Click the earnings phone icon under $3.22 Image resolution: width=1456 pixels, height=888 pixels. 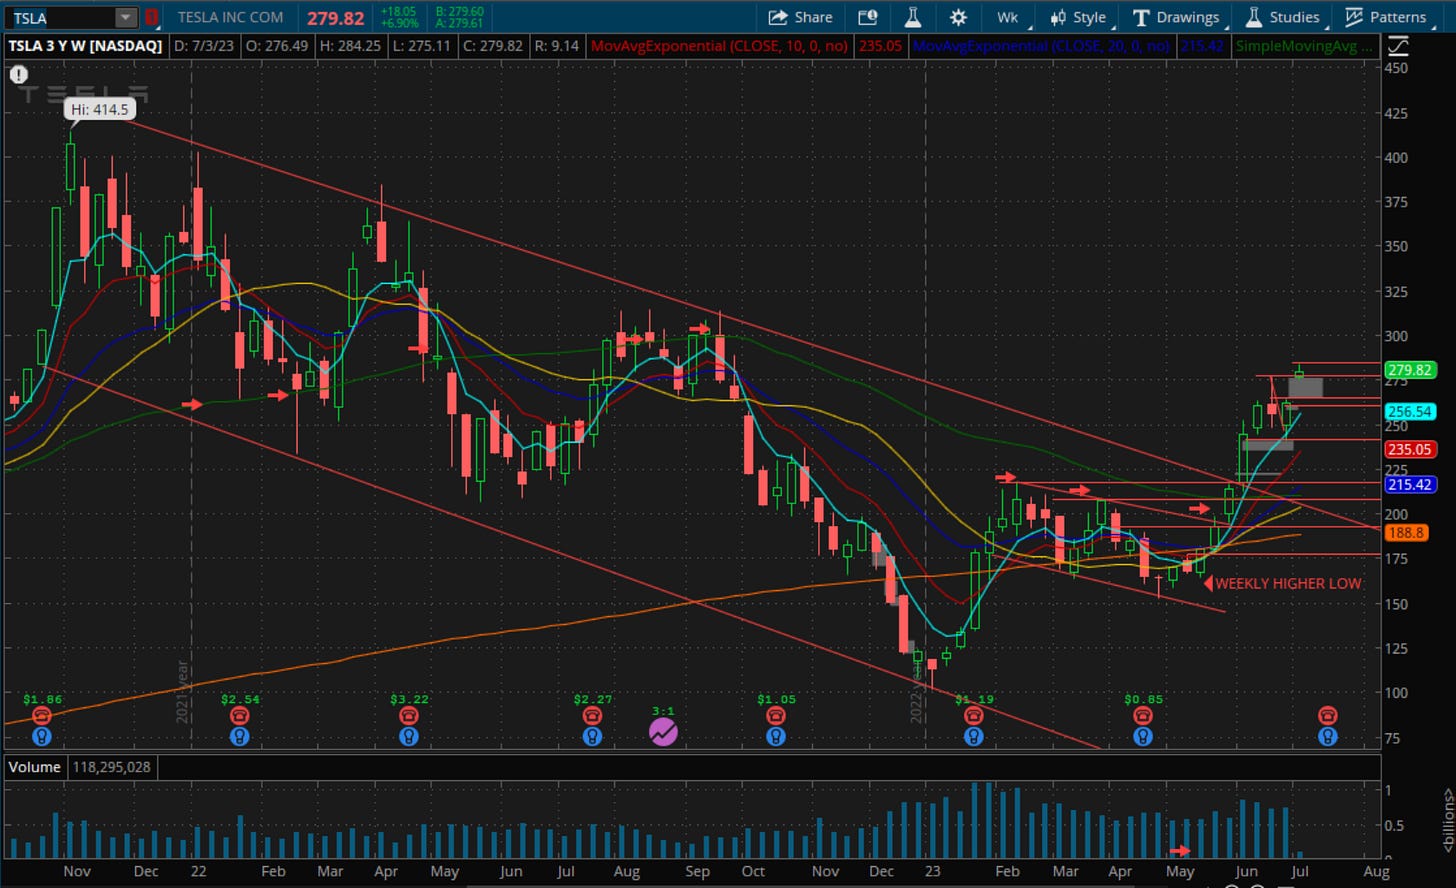tap(408, 716)
